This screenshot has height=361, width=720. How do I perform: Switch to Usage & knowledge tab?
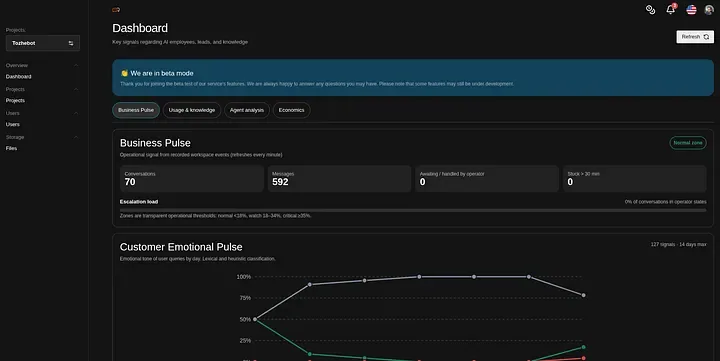click(x=191, y=110)
